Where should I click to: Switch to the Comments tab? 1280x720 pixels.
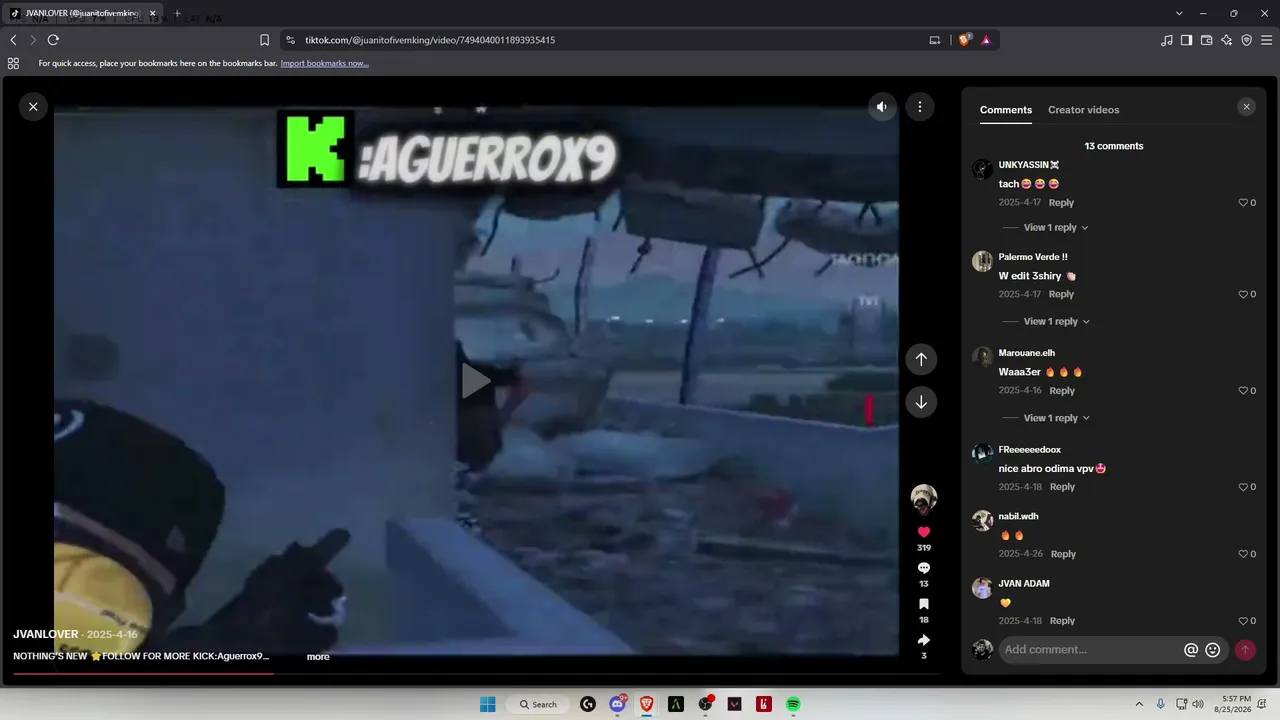point(1006,110)
